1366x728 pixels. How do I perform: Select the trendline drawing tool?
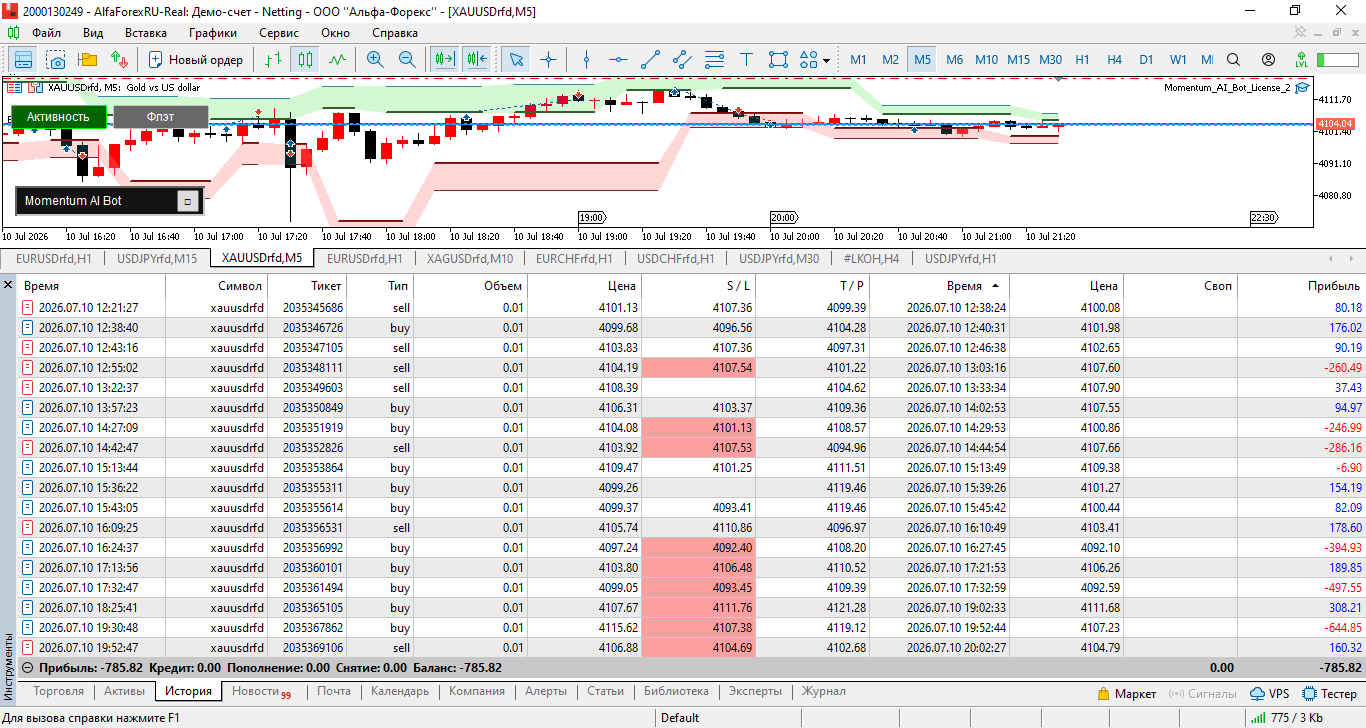[650, 59]
